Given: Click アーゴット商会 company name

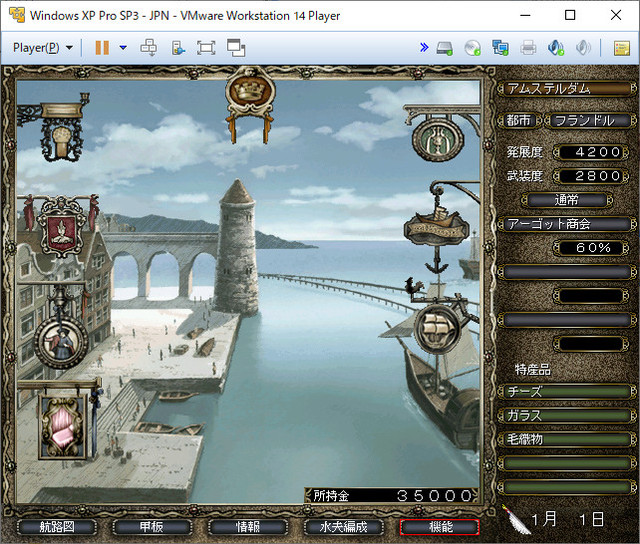Looking at the screenshot, I should pyautogui.click(x=567, y=224).
